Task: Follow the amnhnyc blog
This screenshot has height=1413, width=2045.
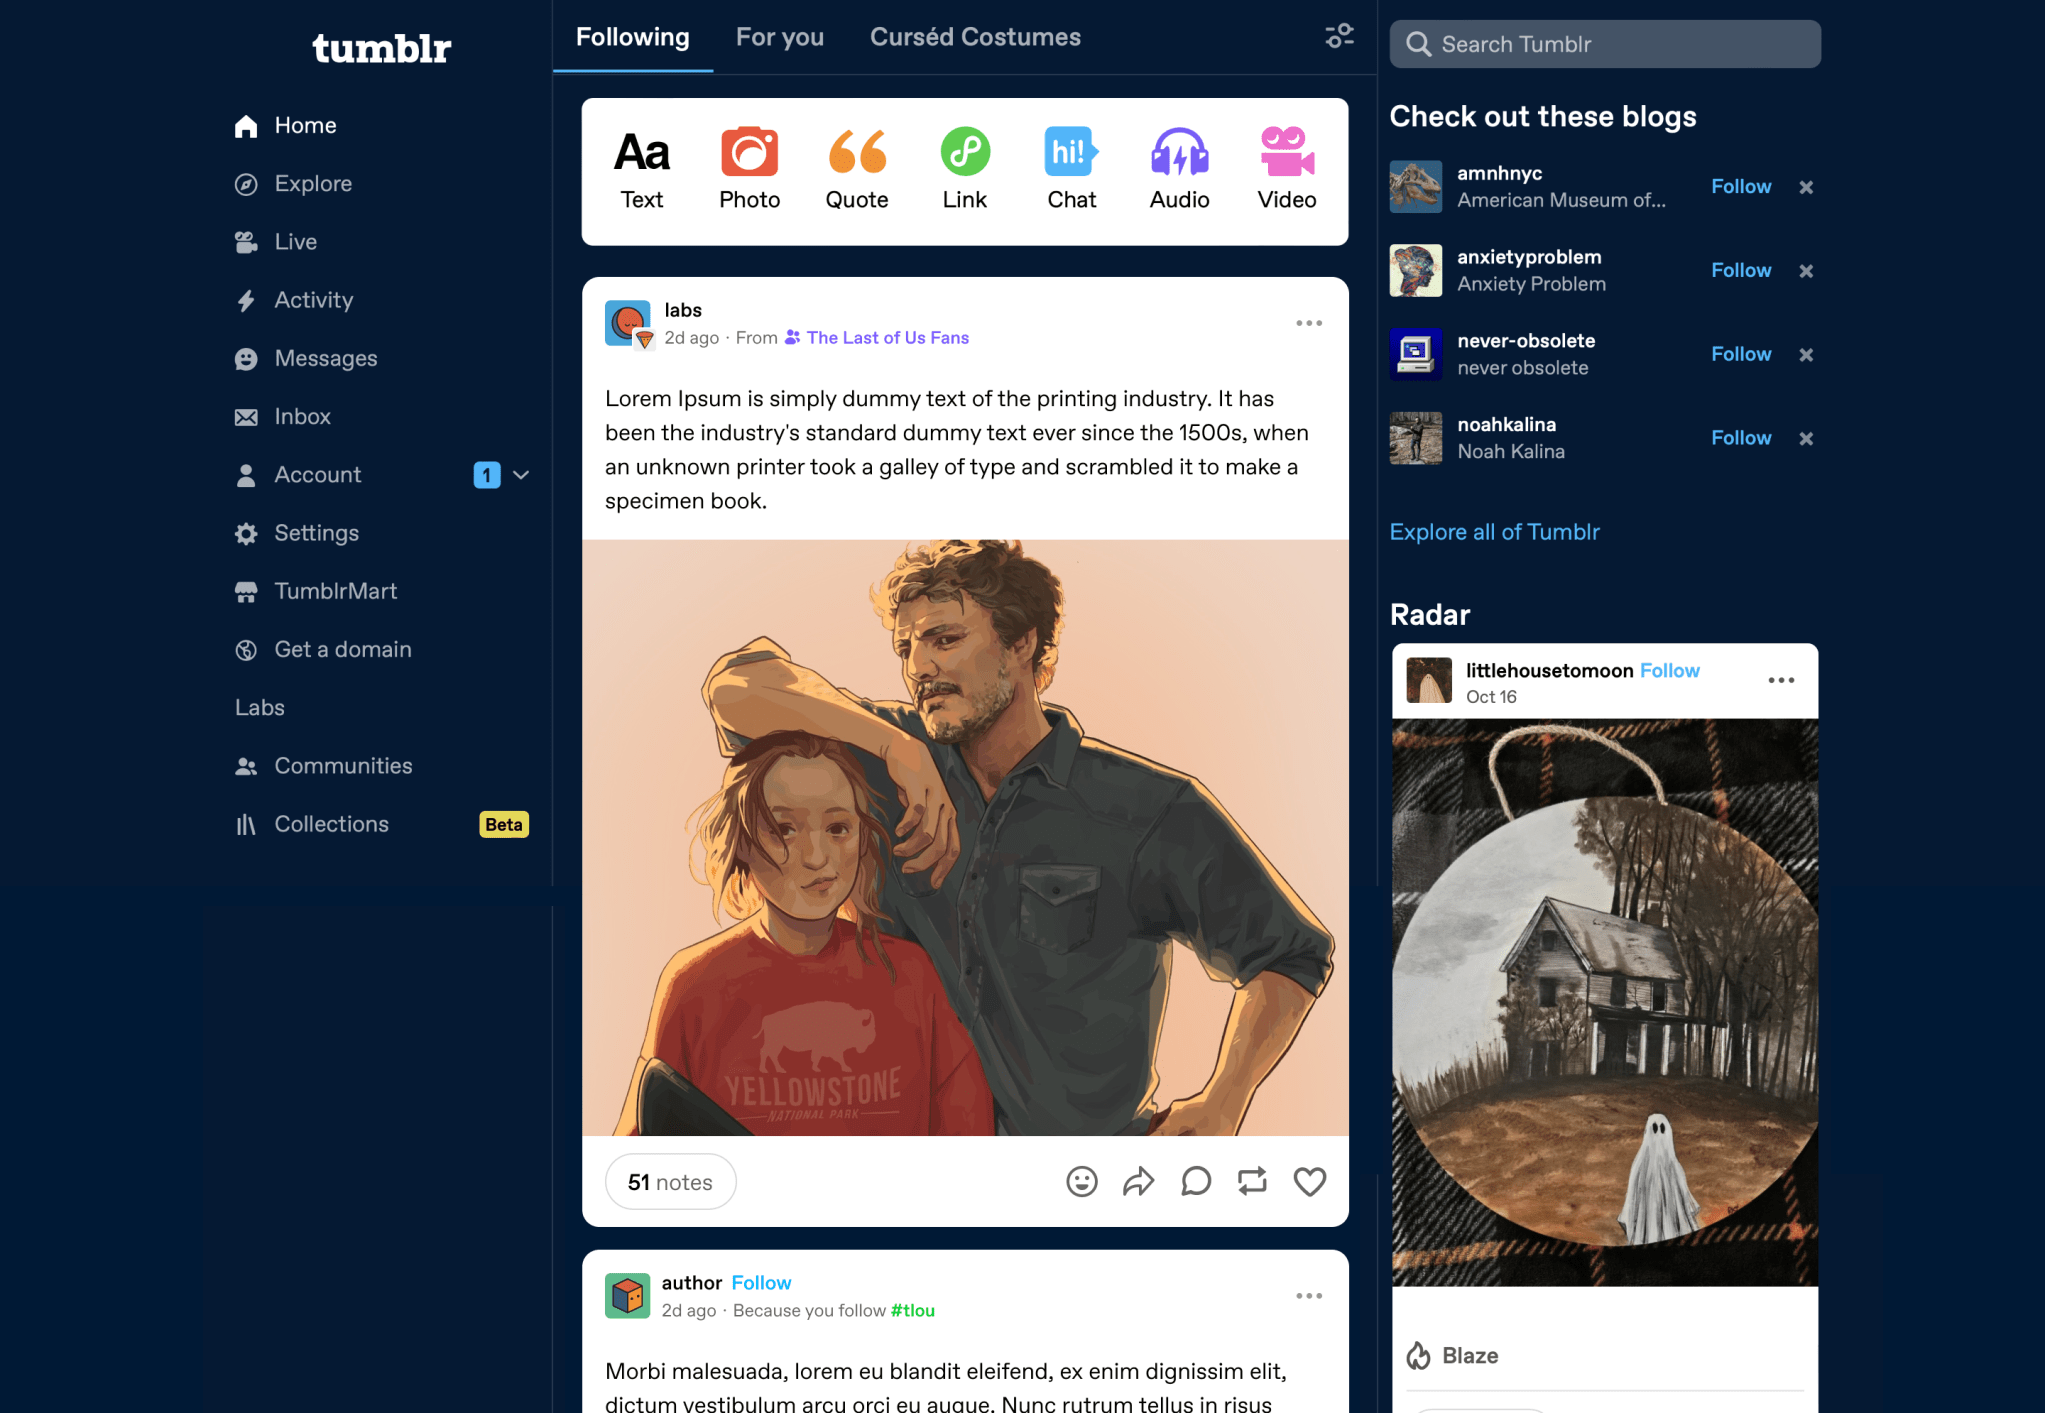Action: point(1740,186)
